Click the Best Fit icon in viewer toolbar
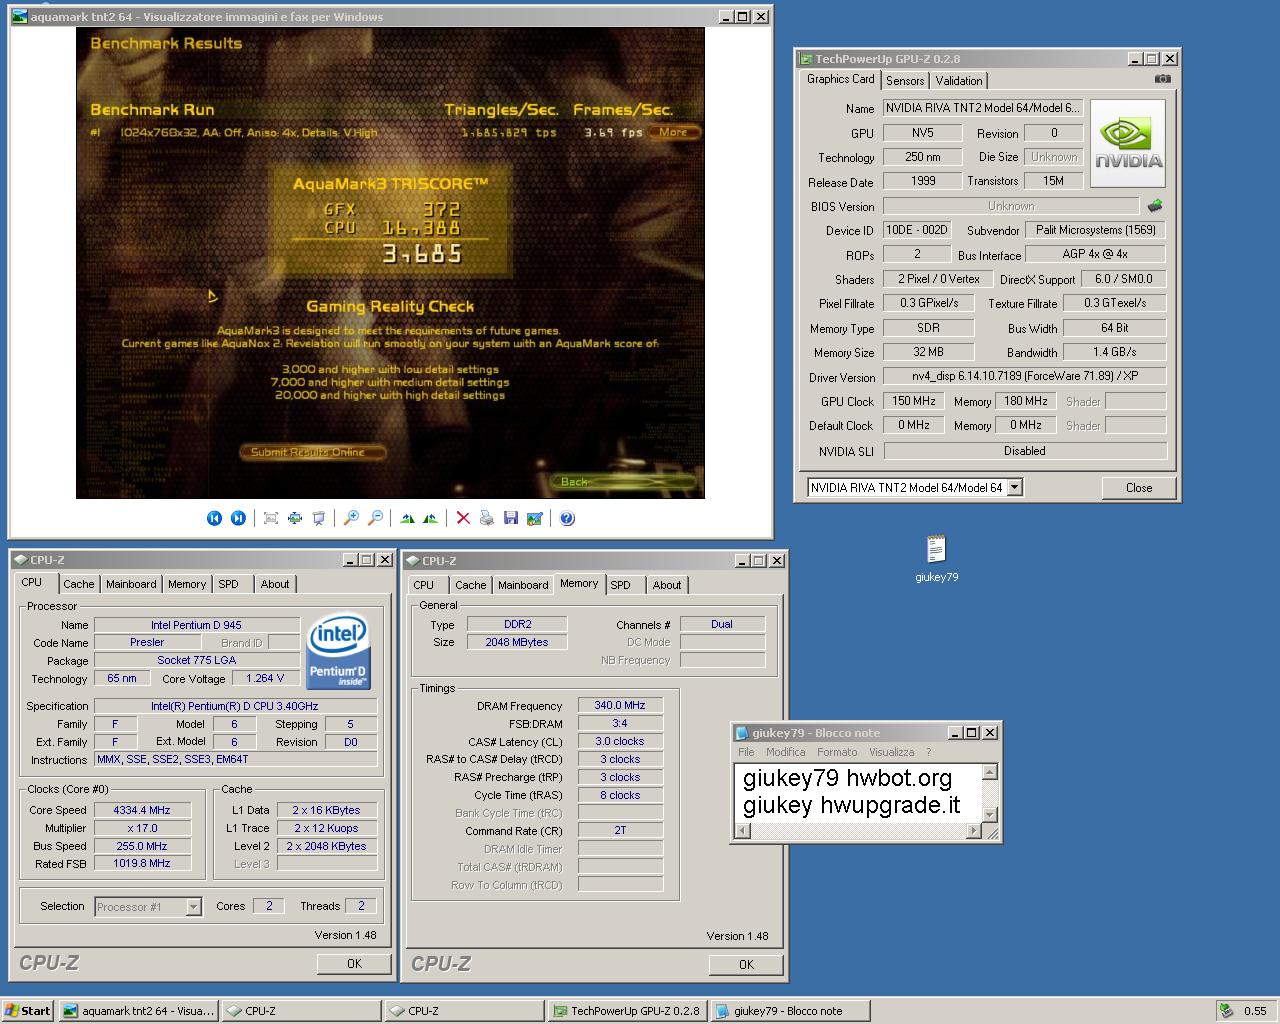The image size is (1280, 1024). point(271,518)
